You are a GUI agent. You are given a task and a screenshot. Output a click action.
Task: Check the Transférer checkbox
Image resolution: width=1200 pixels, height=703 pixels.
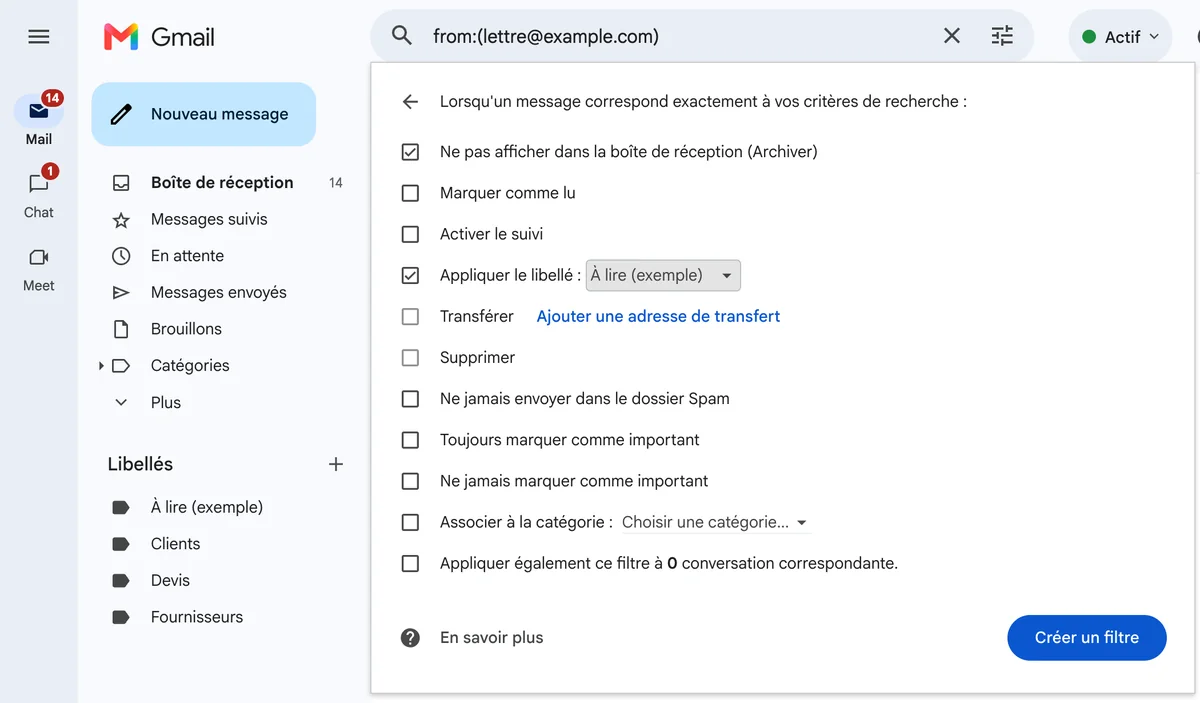410,316
